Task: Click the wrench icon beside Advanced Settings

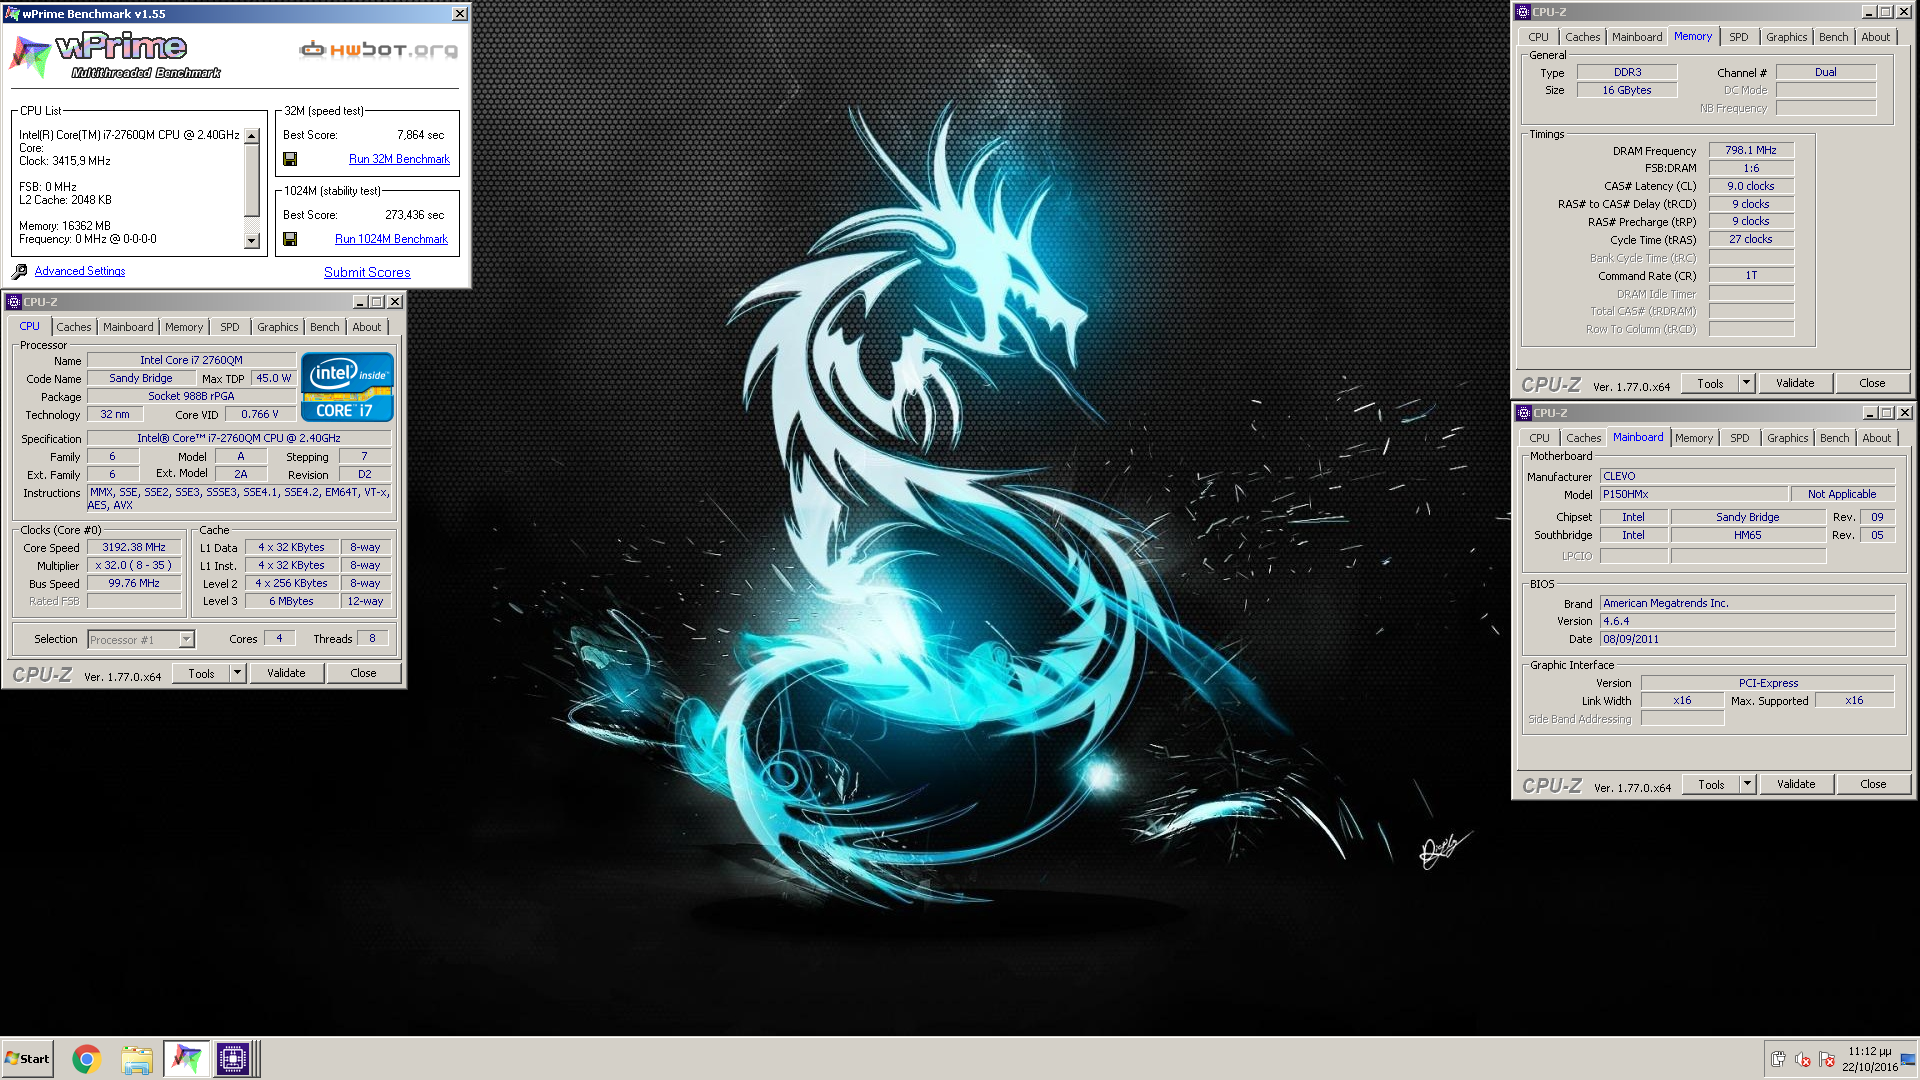Action: pyautogui.click(x=19, y=271)
